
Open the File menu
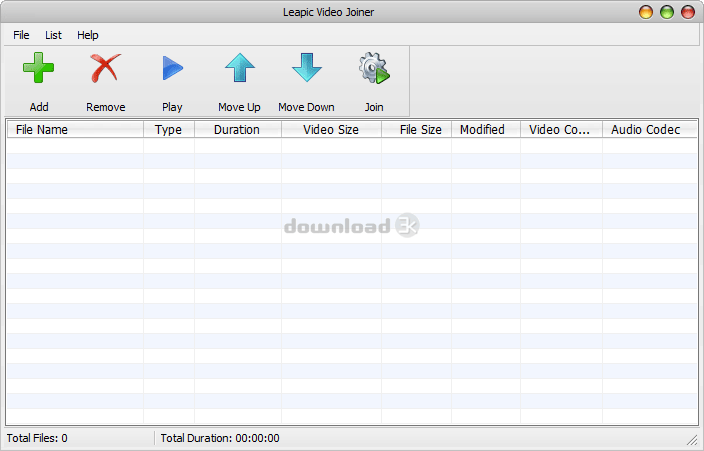tap(21, 35)
